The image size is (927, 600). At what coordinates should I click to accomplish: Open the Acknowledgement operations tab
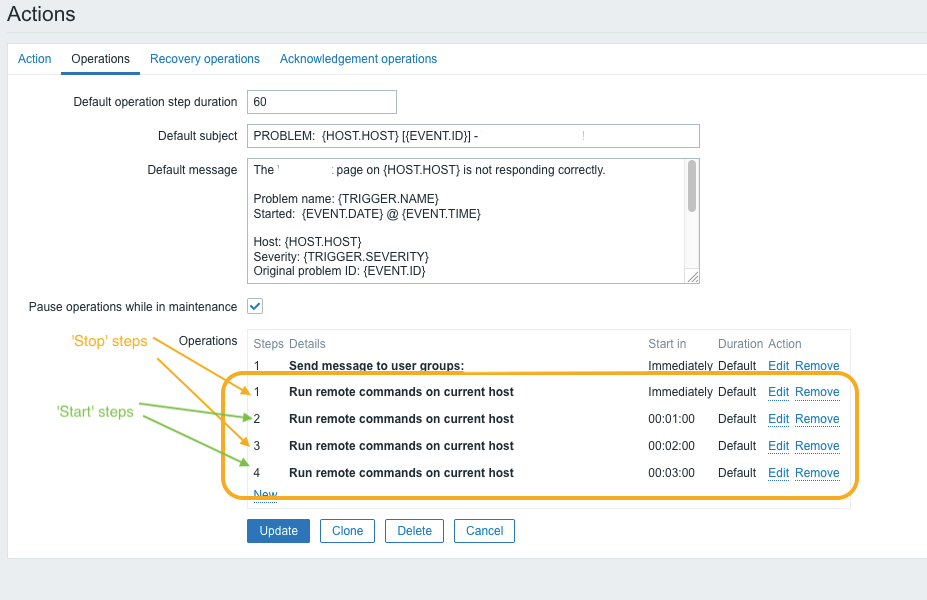coord(358,59)
